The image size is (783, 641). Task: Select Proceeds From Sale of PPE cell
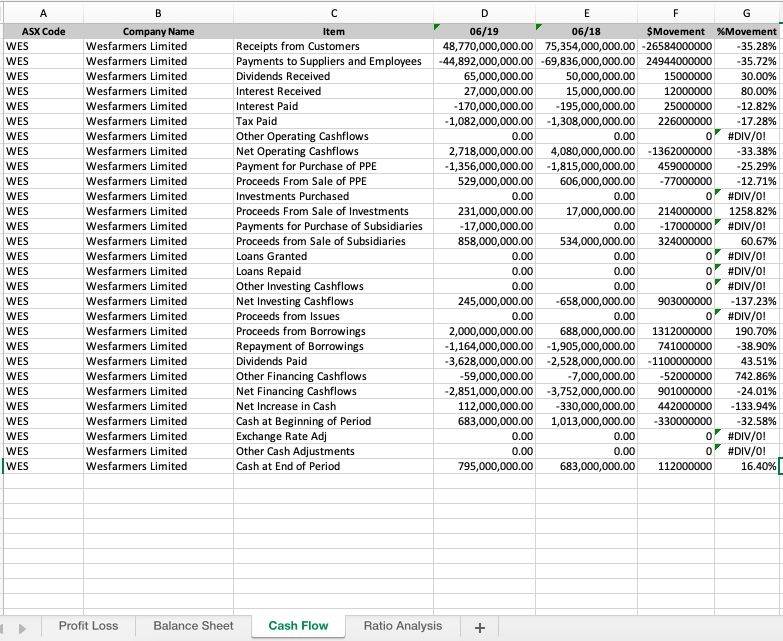334,181
